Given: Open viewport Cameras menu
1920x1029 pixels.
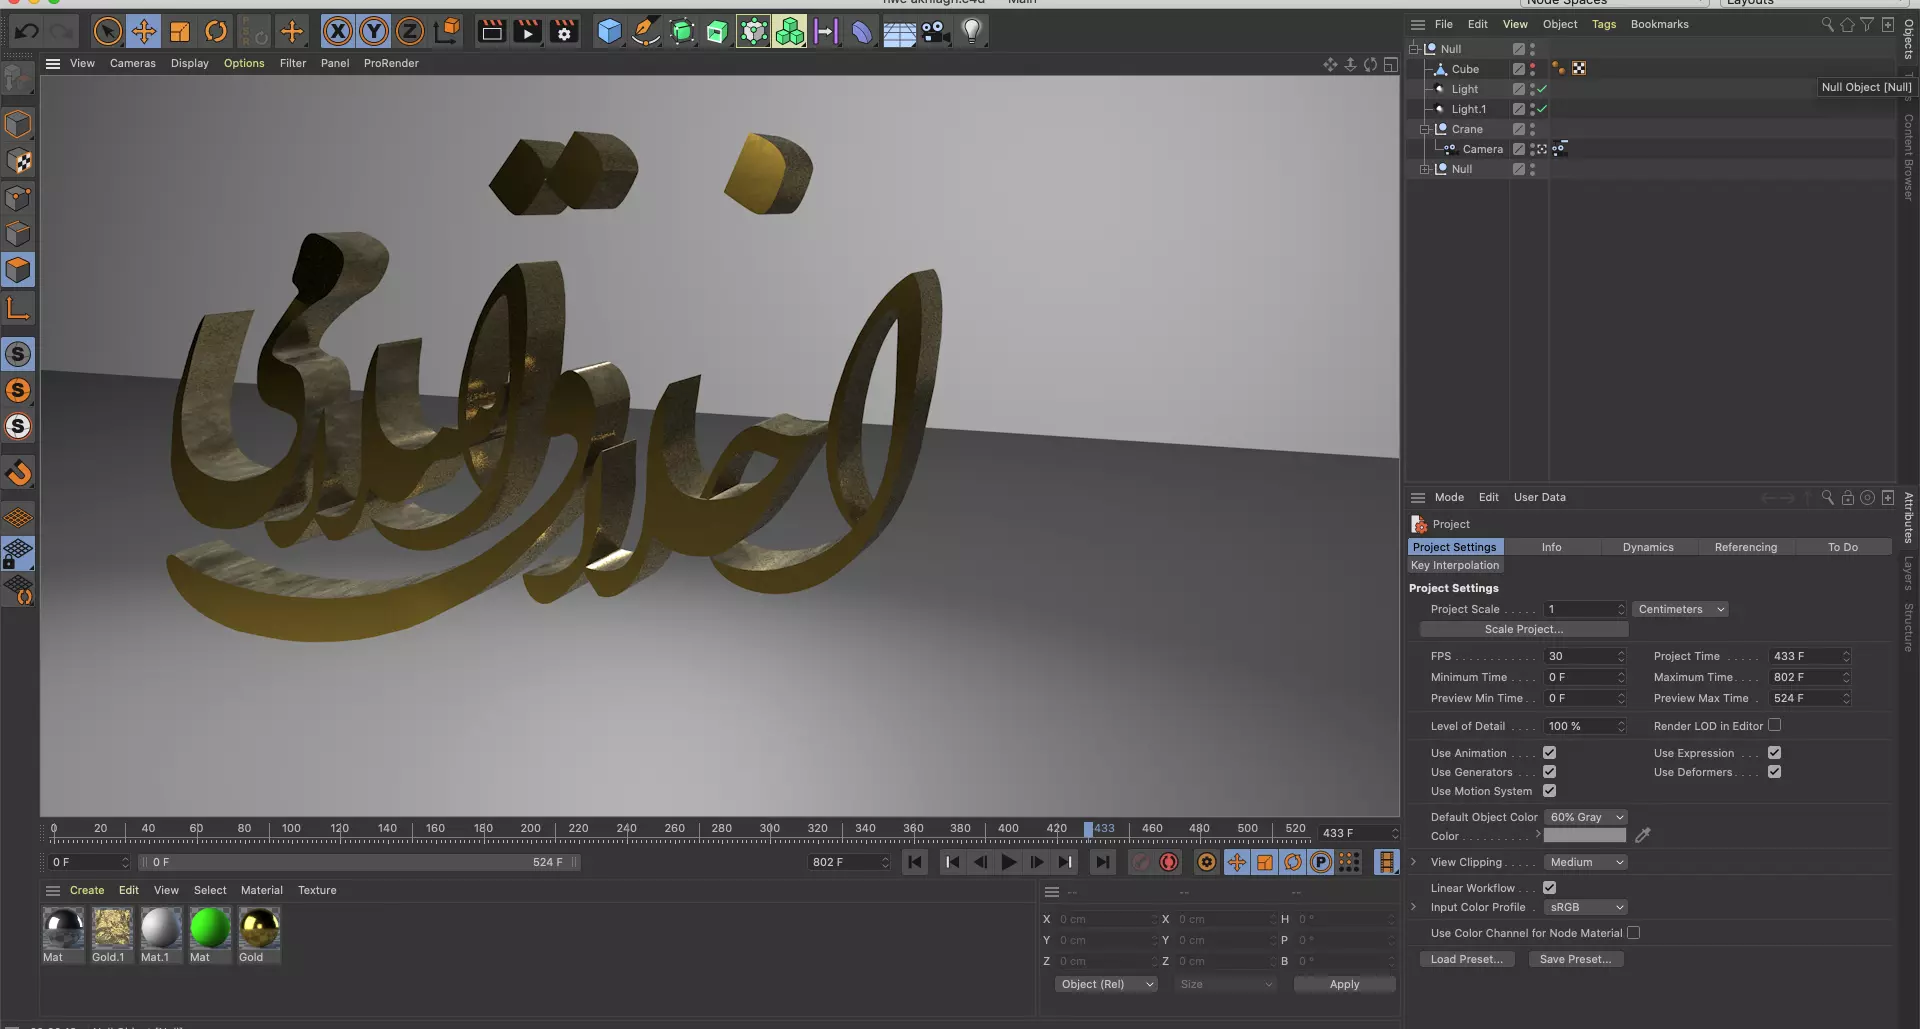Looking at the screenshot, I should pos(133,63).
